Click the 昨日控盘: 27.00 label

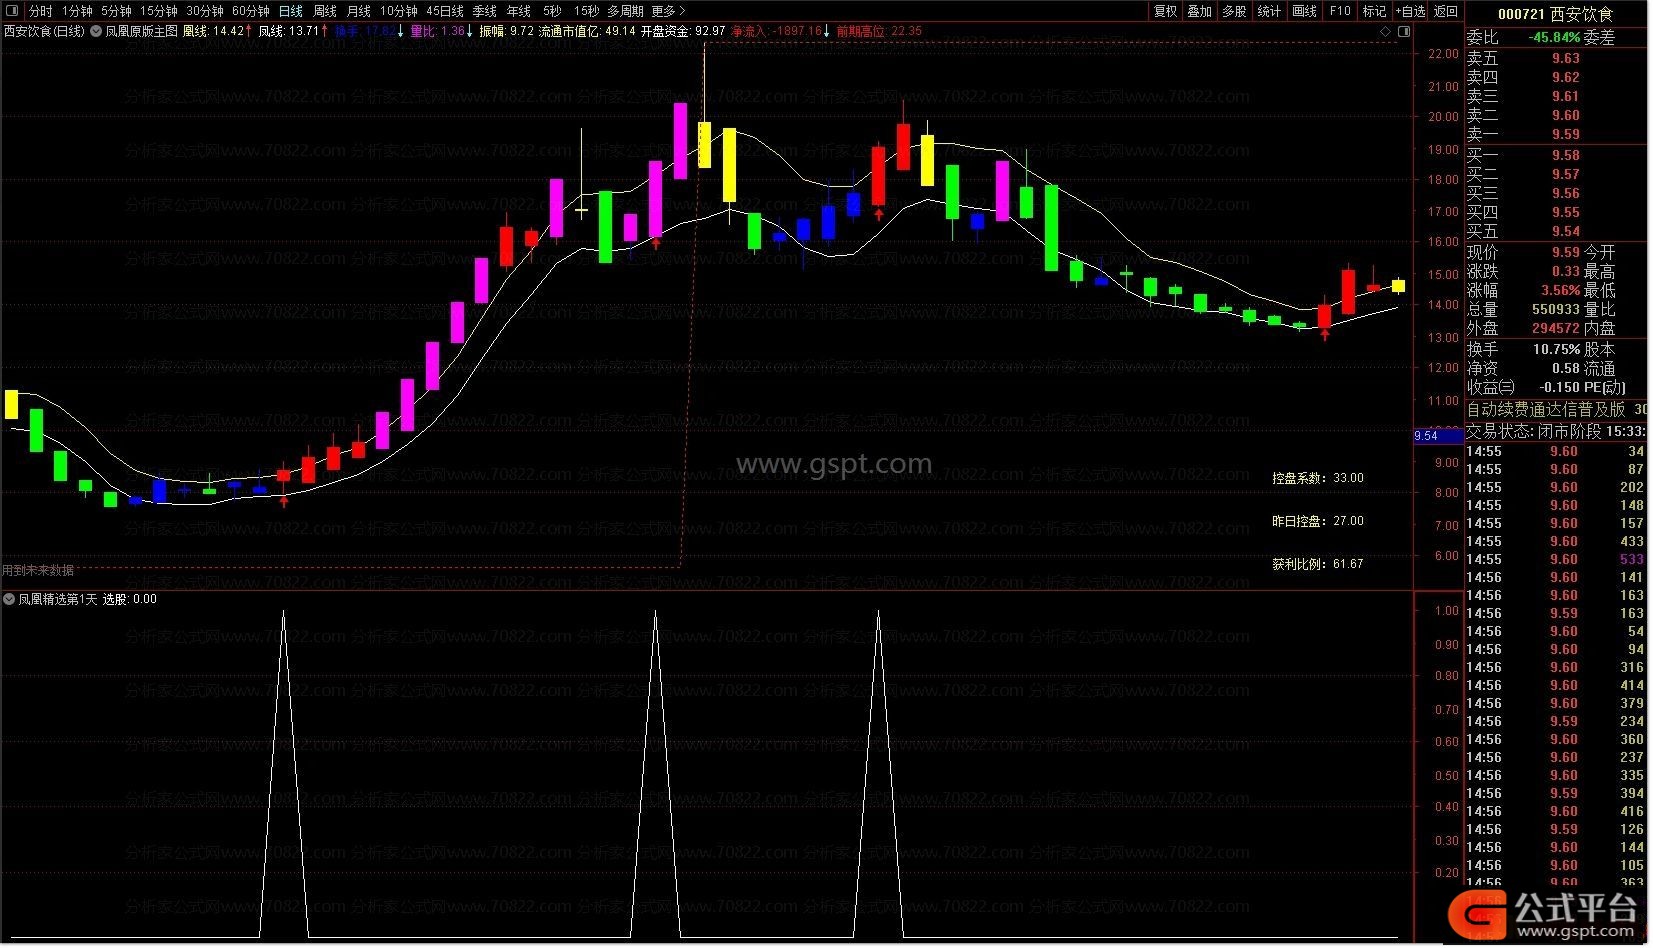(x=1318, y=521)
